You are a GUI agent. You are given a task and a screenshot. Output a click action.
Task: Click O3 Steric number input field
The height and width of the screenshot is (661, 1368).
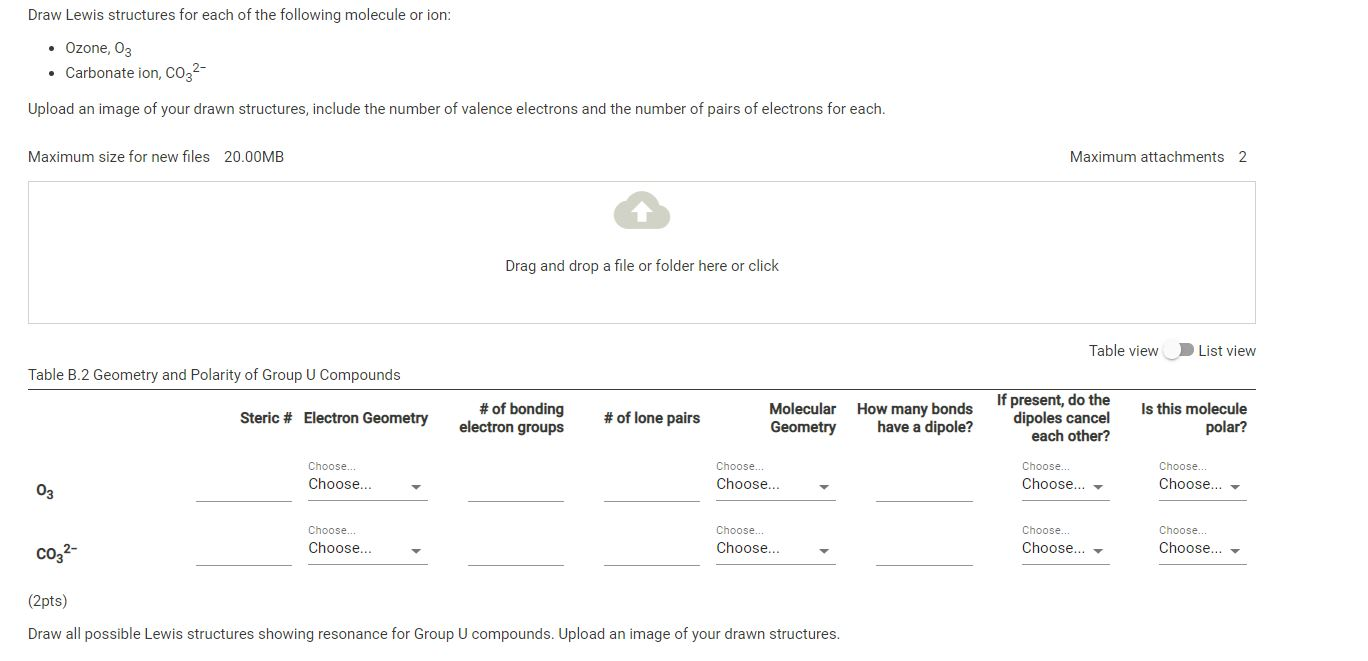(244, 489)
